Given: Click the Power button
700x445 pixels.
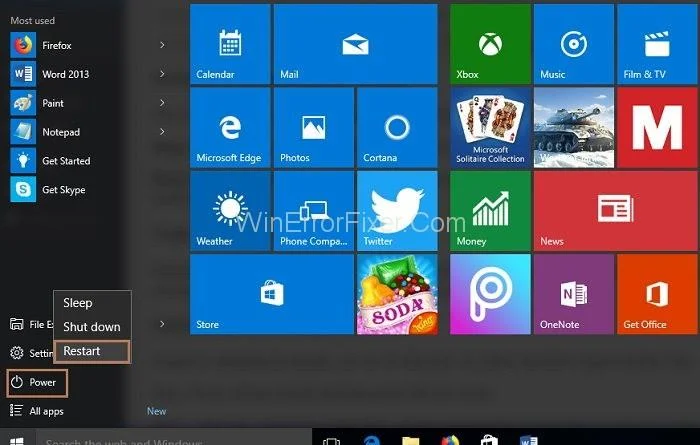Looking at the screenshot, I should point(37,383).
